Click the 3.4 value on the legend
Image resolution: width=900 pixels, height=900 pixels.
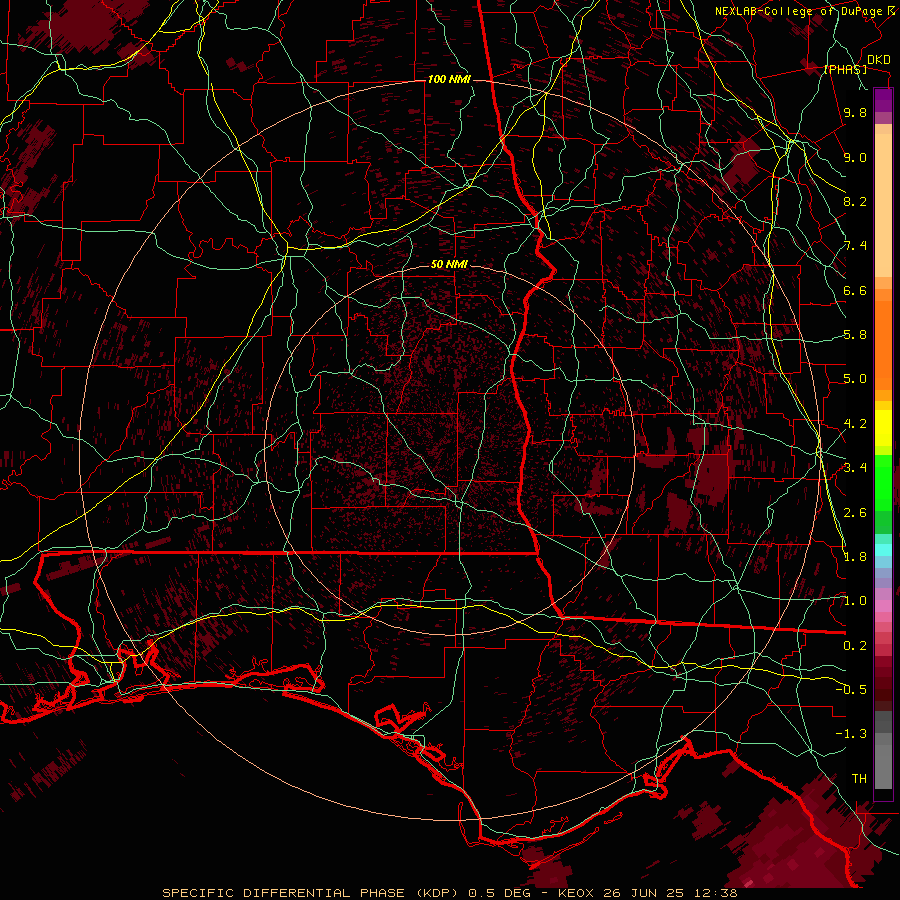pos(855,468)
